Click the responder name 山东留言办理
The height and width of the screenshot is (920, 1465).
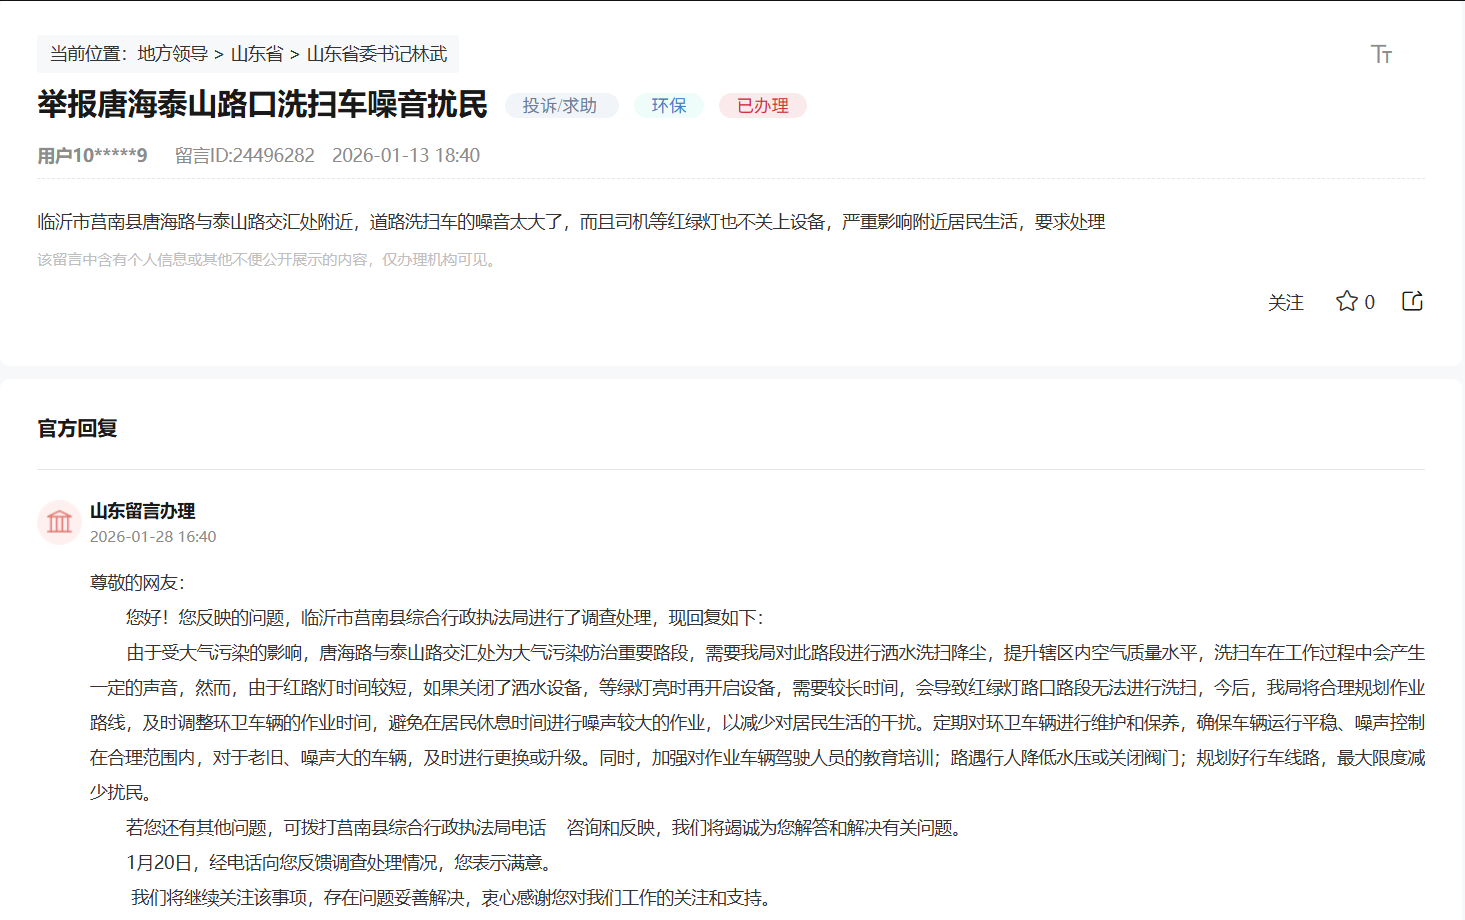143,511
